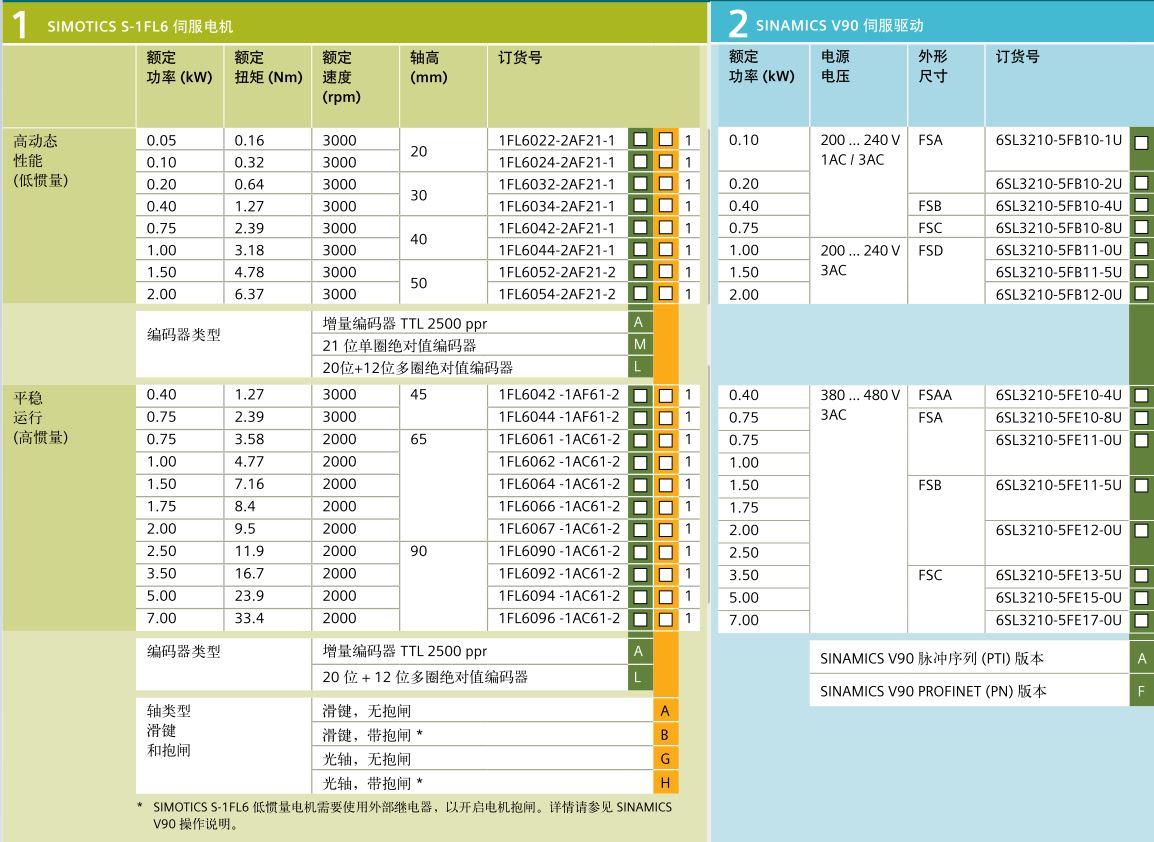This screenshot has width=1154, height=842.
Task: Select code M for 21位单圈绝对值编码器
Action: coord(640,344)
